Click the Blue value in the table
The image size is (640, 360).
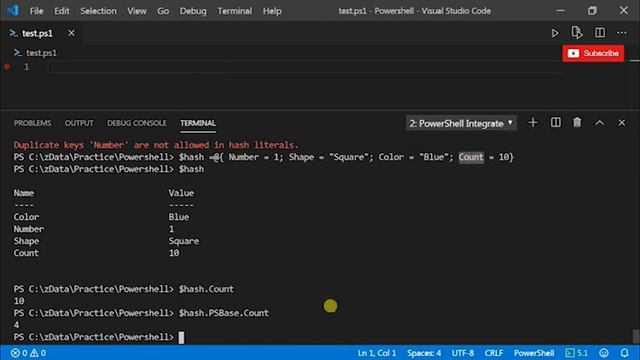(x=179, y=217)
